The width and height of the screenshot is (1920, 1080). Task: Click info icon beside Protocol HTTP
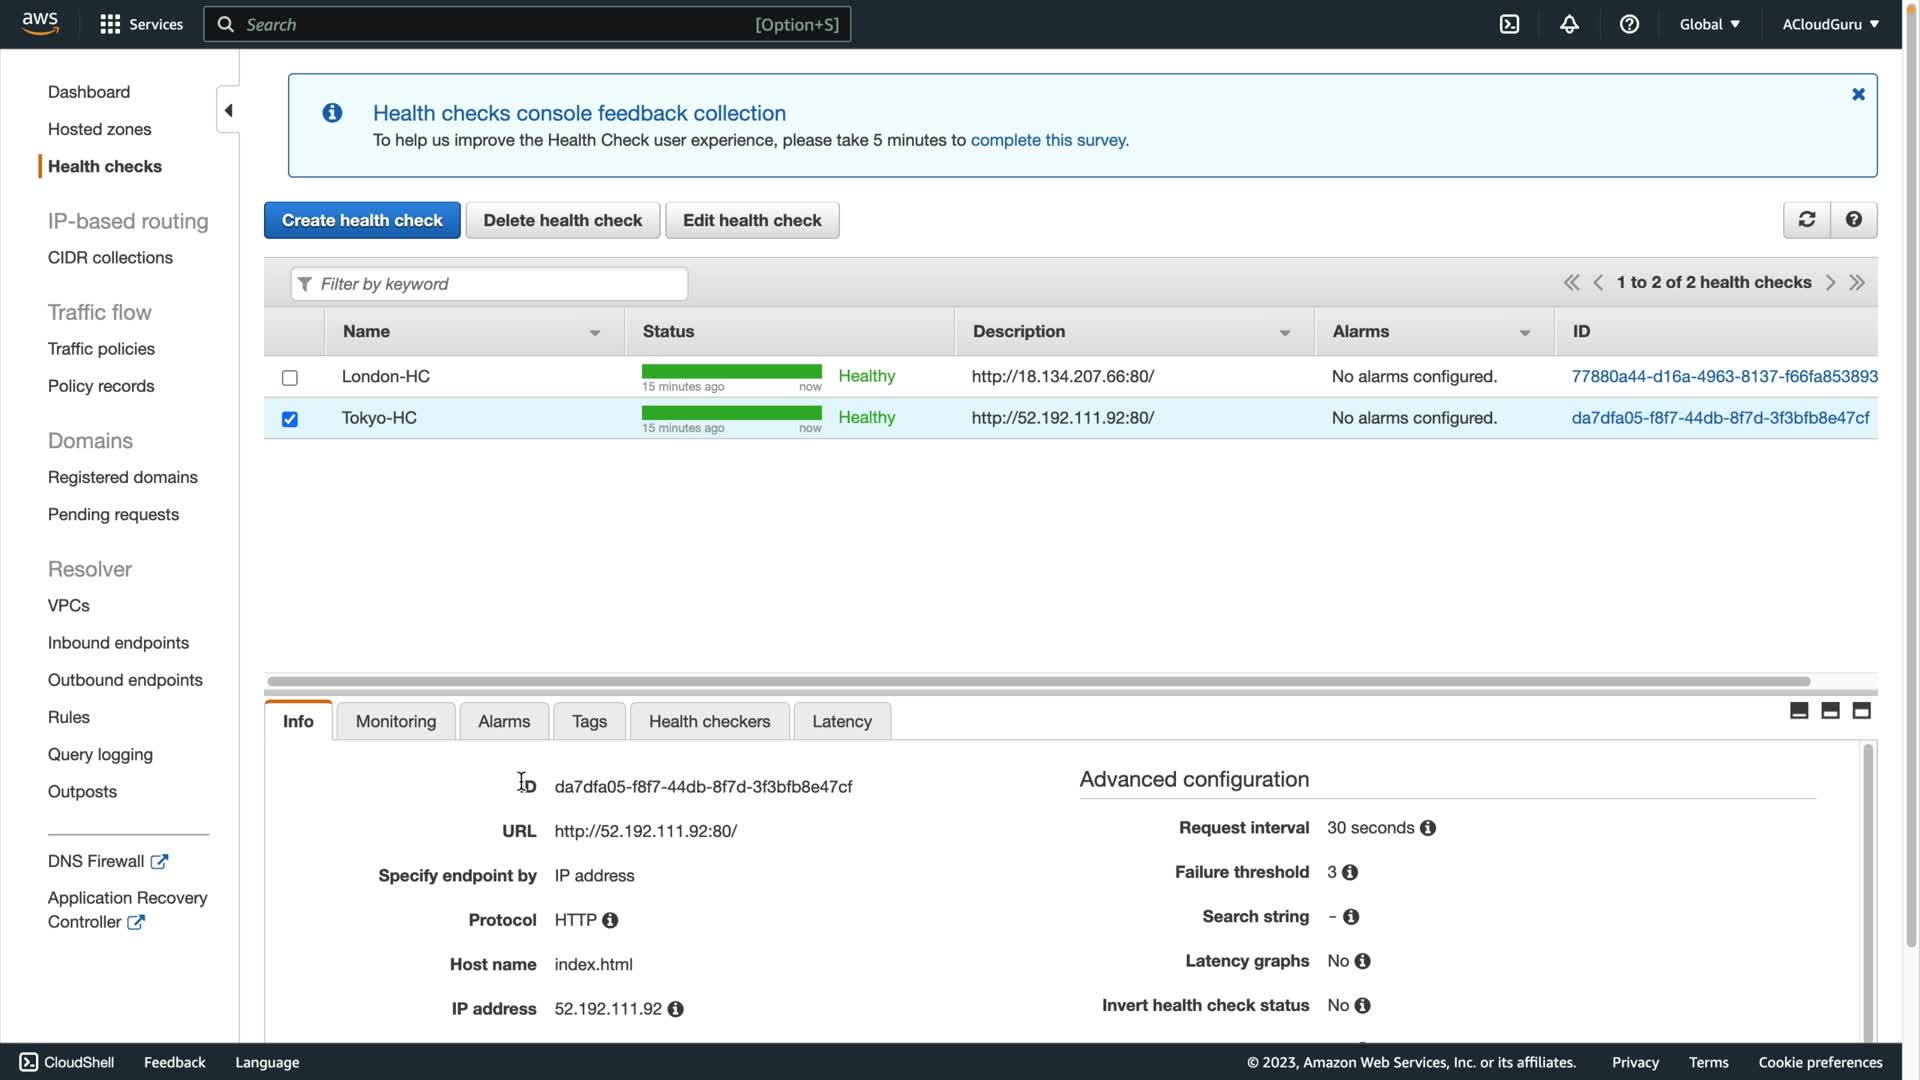(x=610, y=920)
